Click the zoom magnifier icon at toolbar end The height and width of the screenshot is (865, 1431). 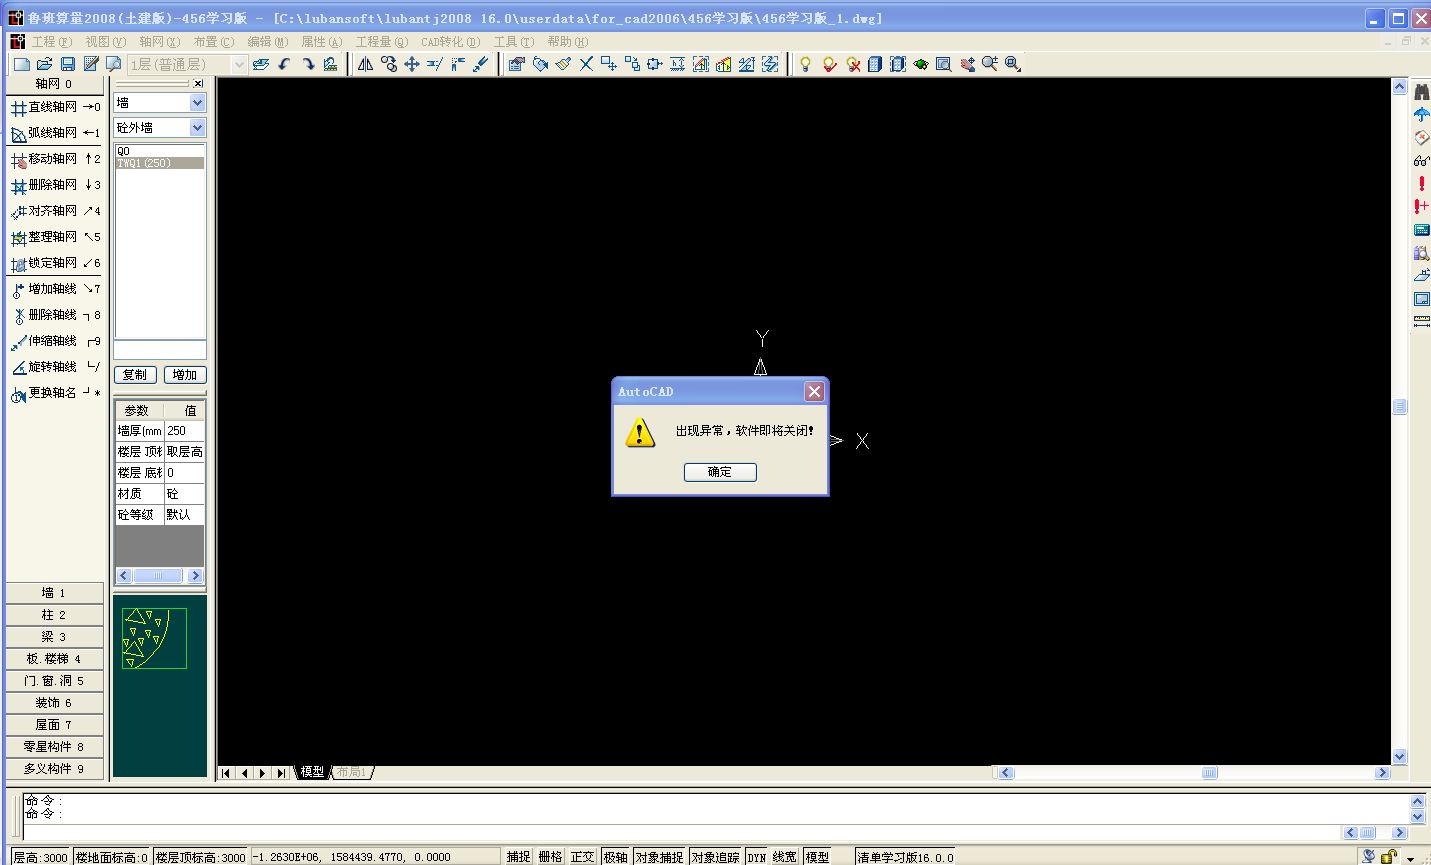pos(1012,64)
